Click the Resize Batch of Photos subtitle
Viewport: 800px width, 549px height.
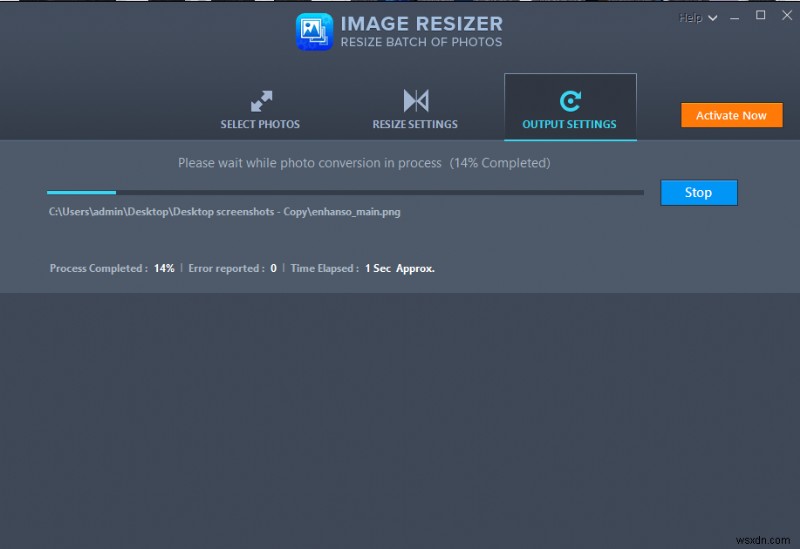(421, 42)
